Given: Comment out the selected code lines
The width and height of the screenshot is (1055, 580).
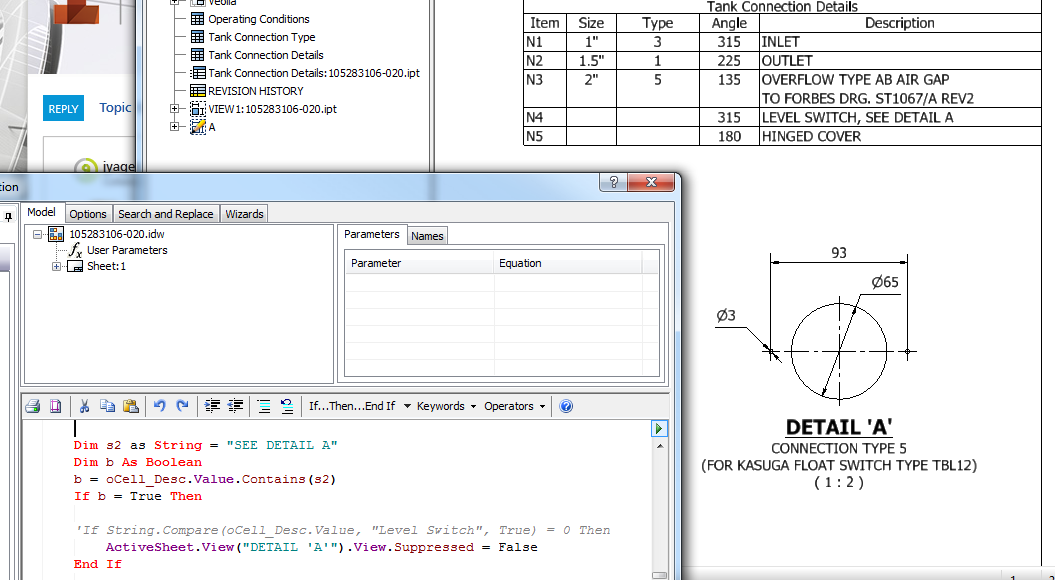Looking at the screenshot, I should [263, 406].
